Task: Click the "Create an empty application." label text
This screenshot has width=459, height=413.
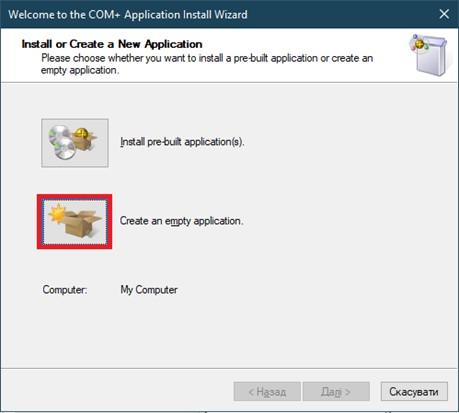Action: click(x=181, y=221)
